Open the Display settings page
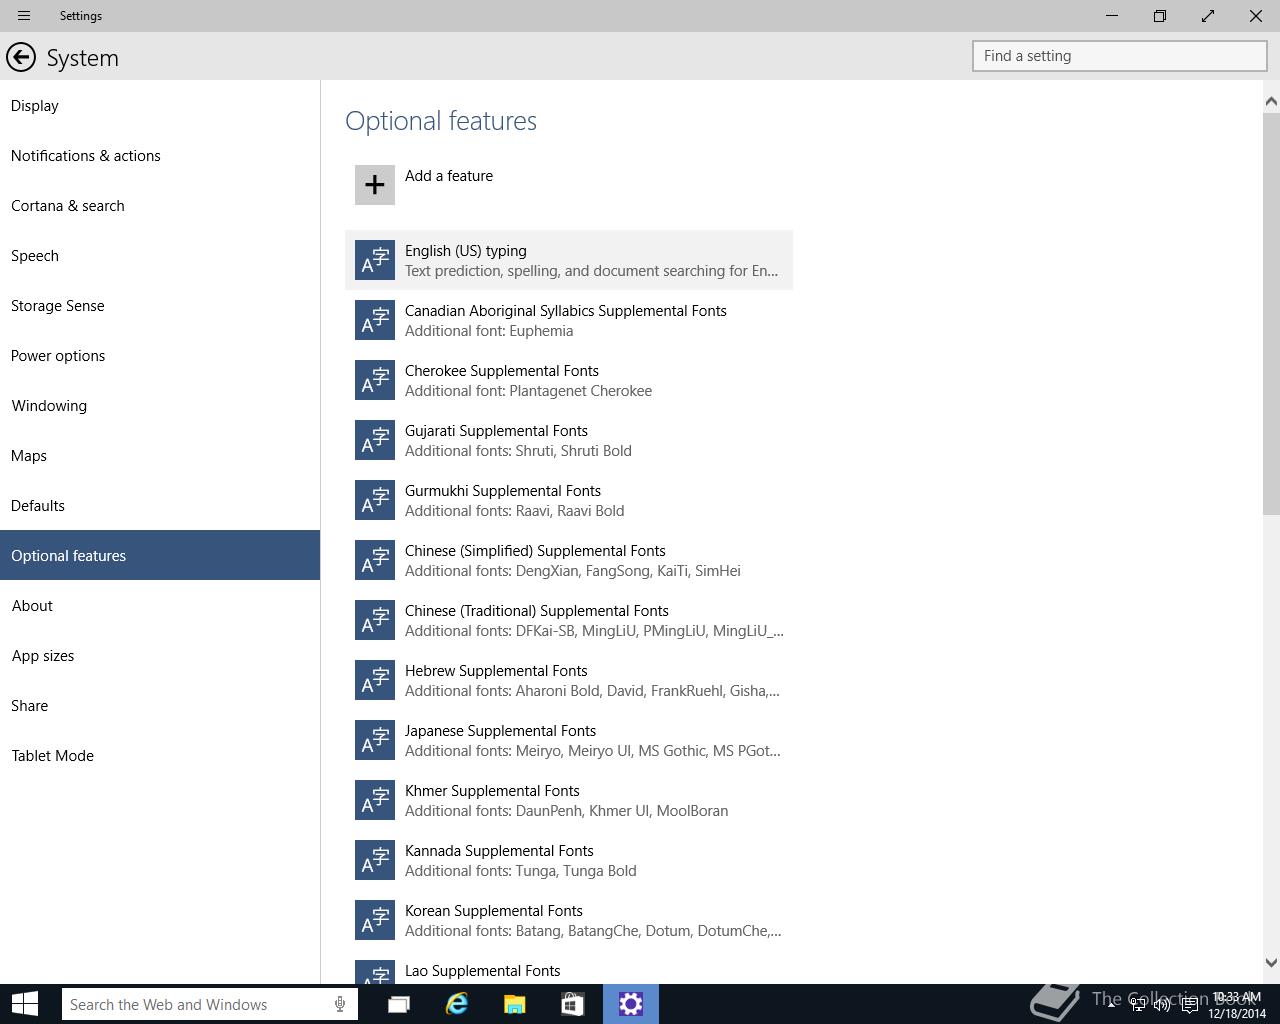 click(160, 105)
